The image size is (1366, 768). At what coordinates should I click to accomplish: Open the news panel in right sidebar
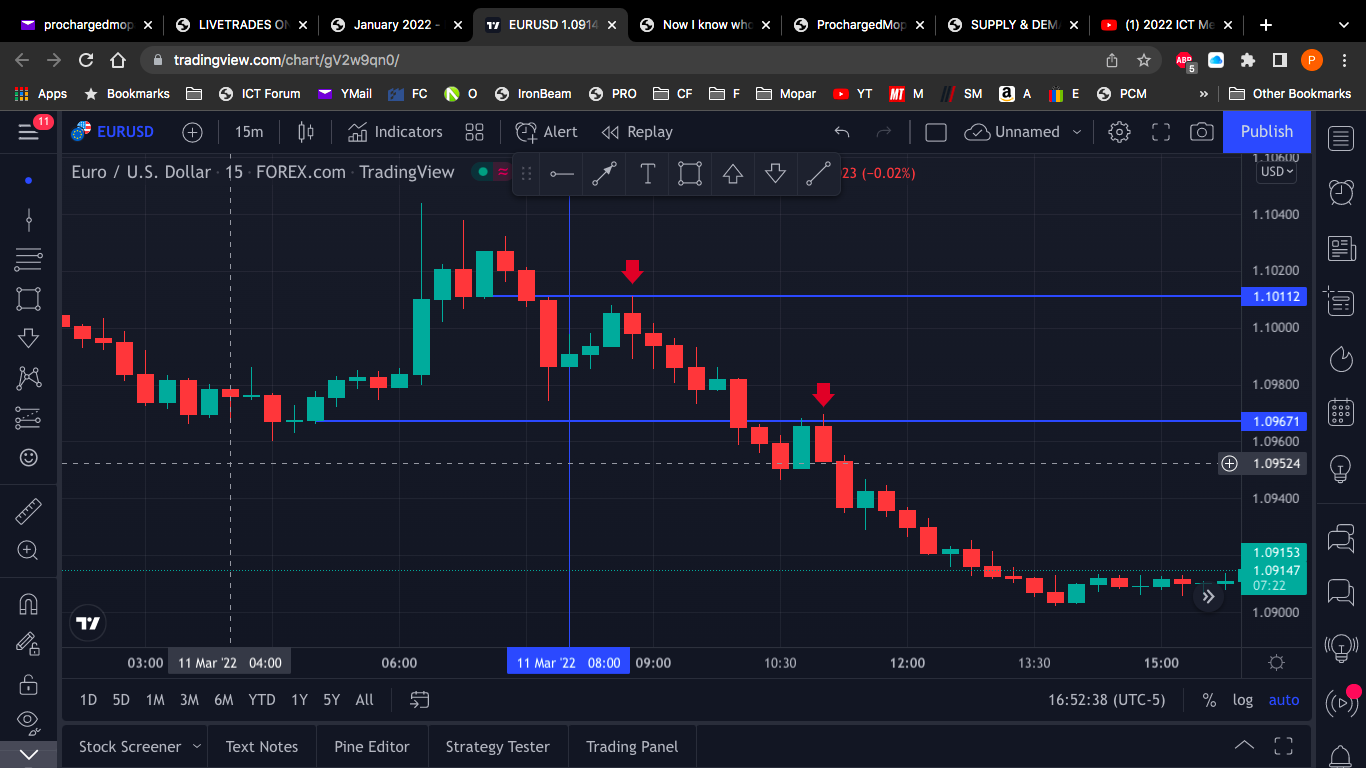coord(1341,248)
